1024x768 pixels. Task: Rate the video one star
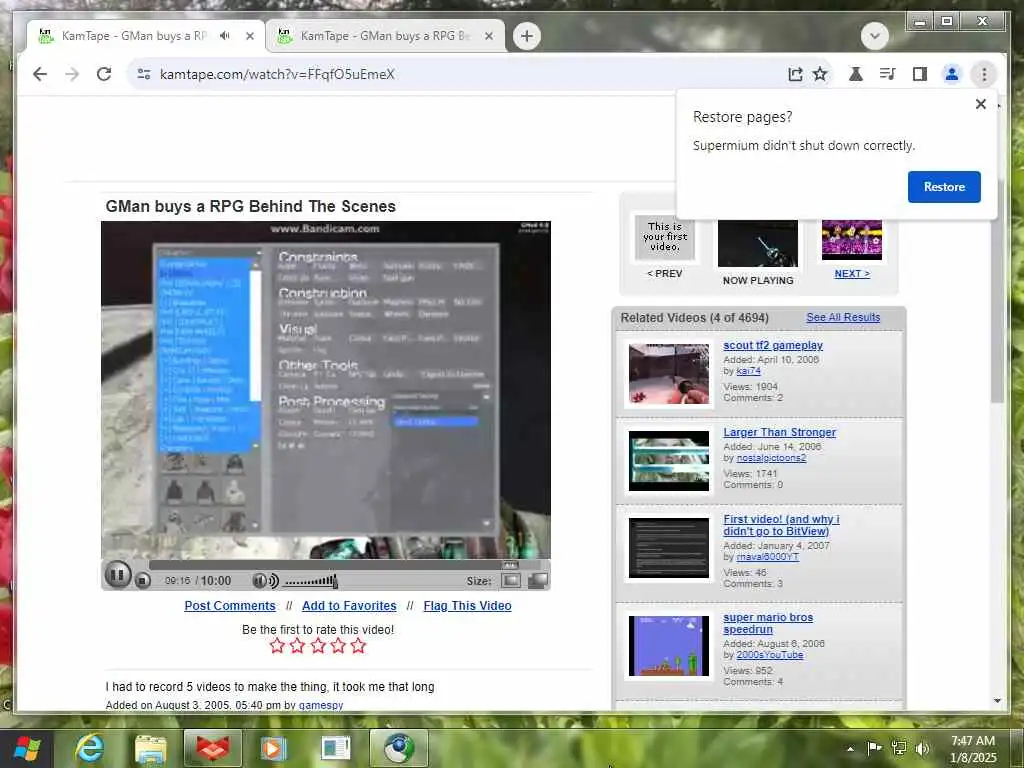pos(277,646)
